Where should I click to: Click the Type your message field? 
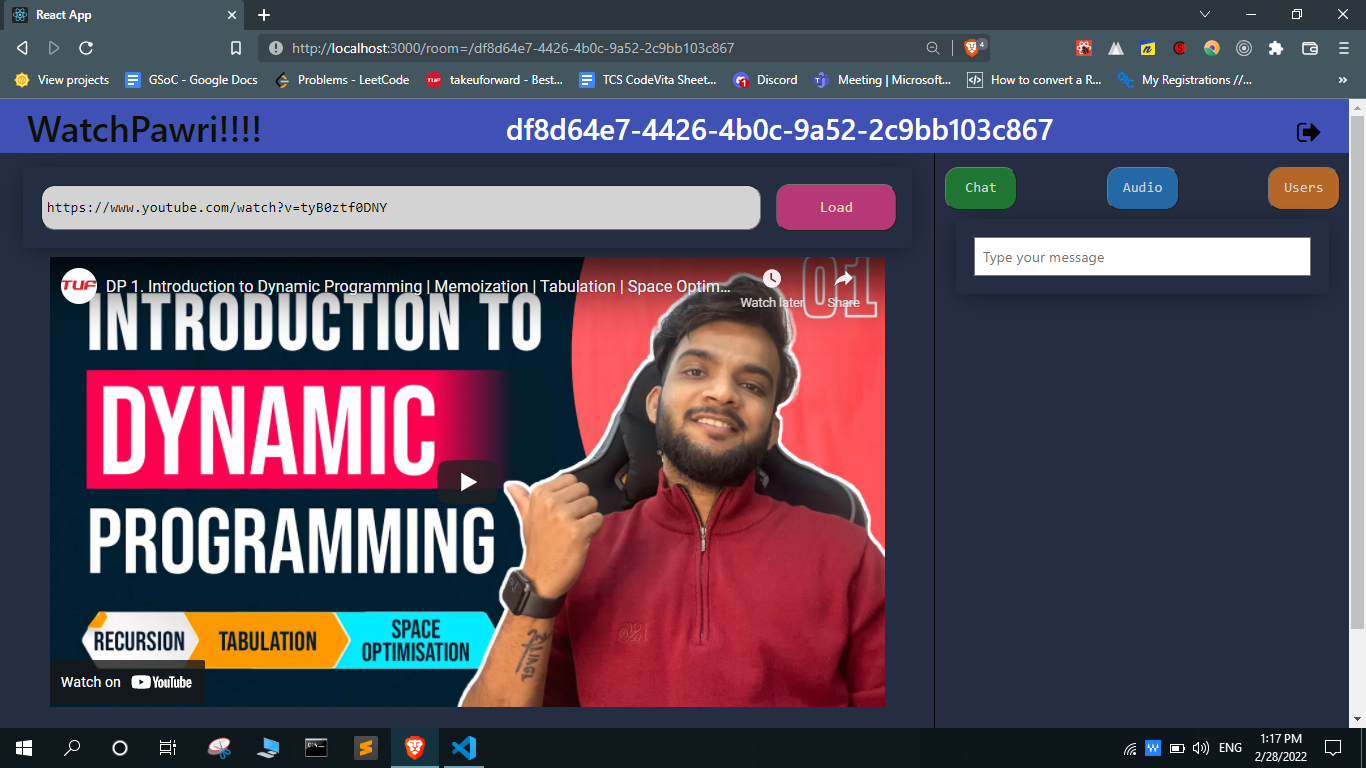click(1141, 256)
